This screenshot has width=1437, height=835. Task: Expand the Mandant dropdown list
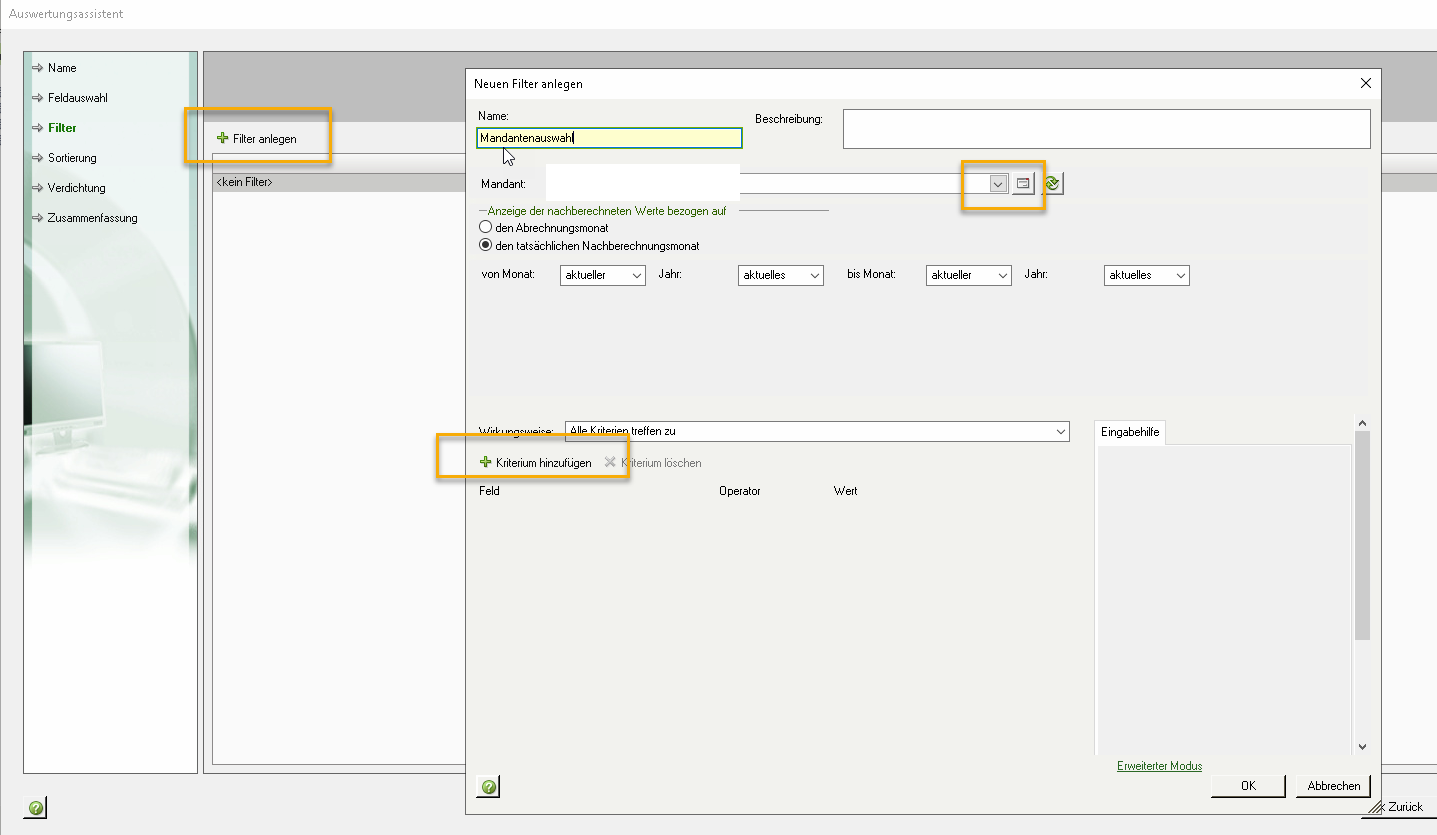[x=997, y=184]
